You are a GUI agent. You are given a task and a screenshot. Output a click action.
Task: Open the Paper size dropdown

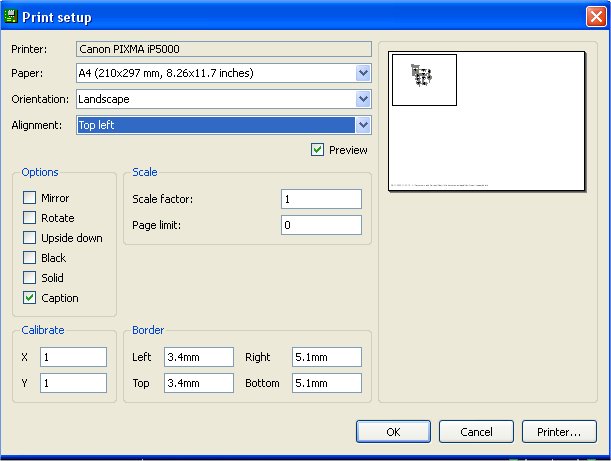tap(363, 73)
